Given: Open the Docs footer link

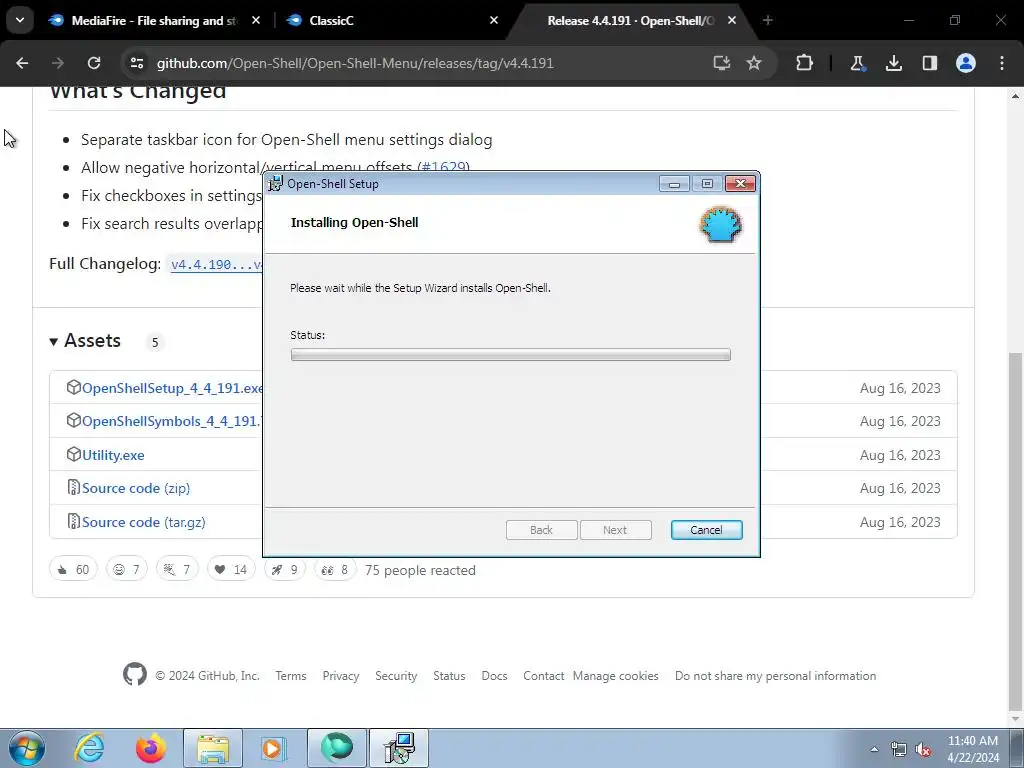Looking at the screenshot, I should (494, 676).
